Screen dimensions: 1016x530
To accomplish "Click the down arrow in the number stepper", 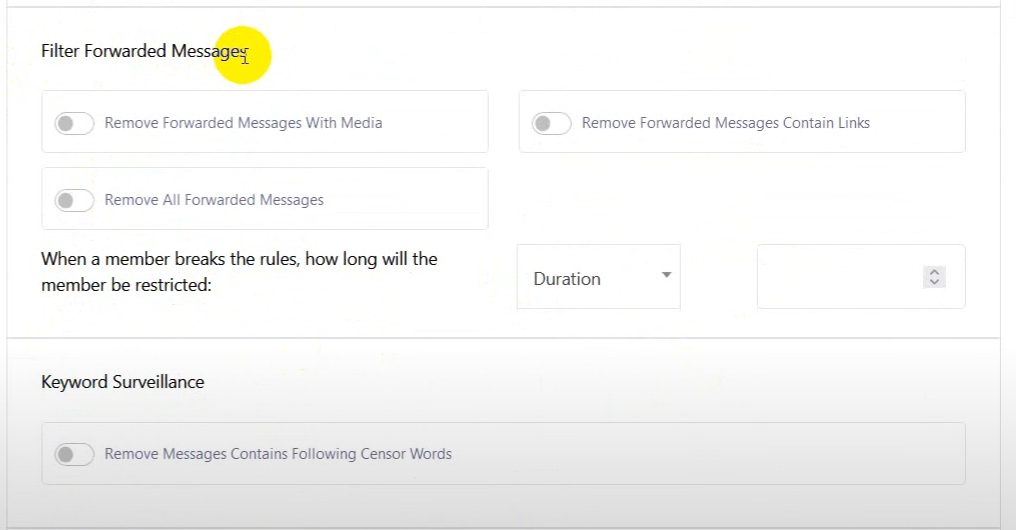I will (934, 283).
